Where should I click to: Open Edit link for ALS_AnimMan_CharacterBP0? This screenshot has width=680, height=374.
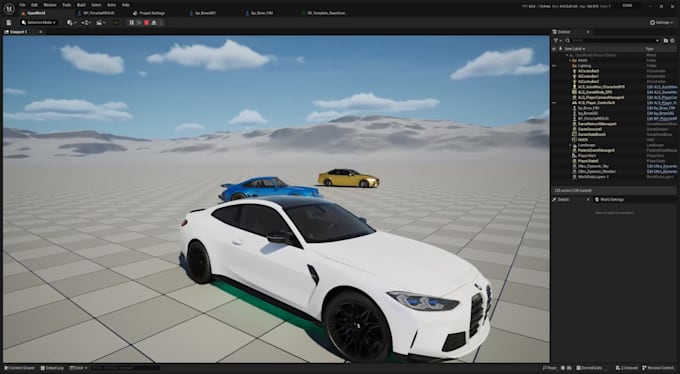click(661, 87)
